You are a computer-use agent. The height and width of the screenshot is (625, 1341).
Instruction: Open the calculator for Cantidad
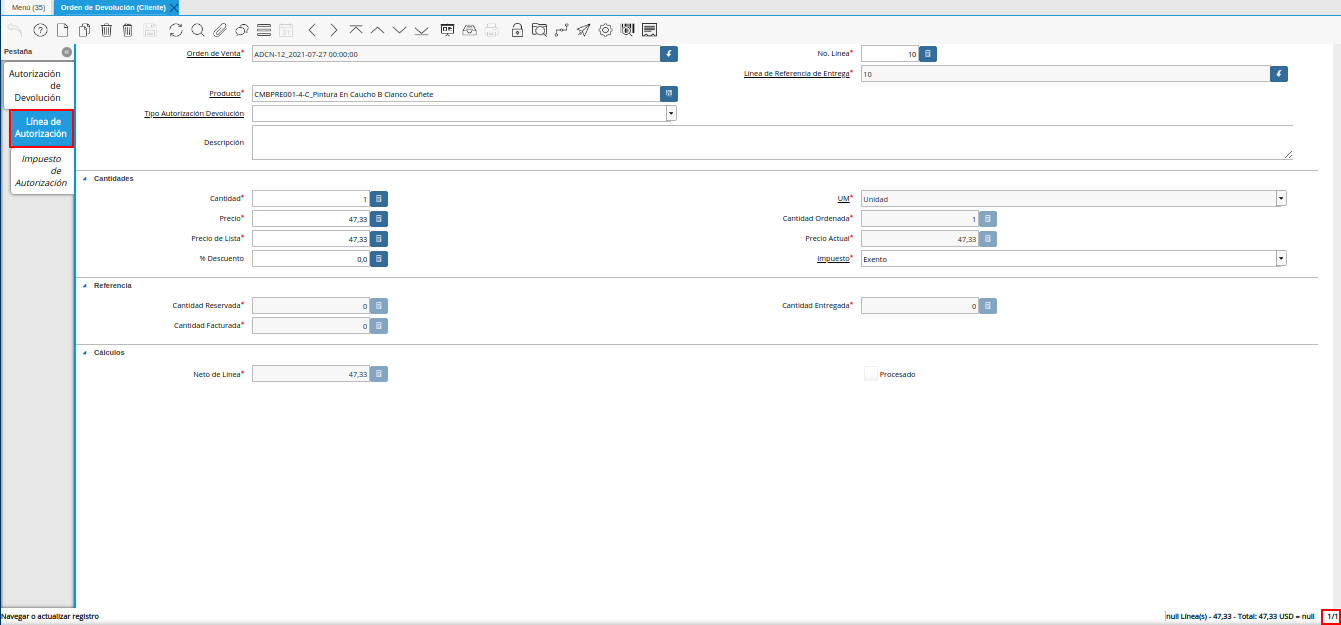tap(379, 199)
